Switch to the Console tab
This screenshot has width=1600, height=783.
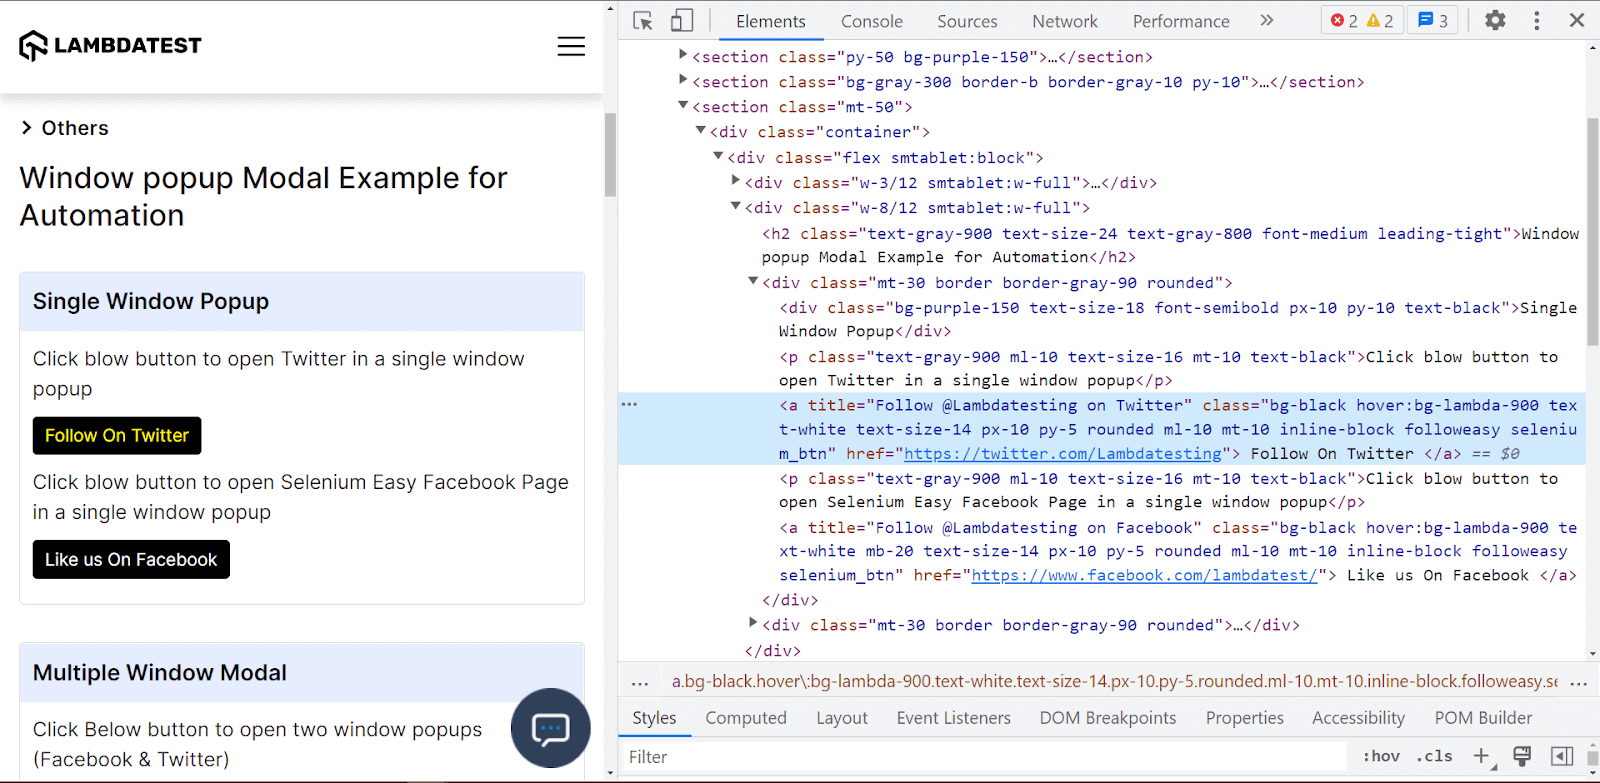tap(871, 21)
